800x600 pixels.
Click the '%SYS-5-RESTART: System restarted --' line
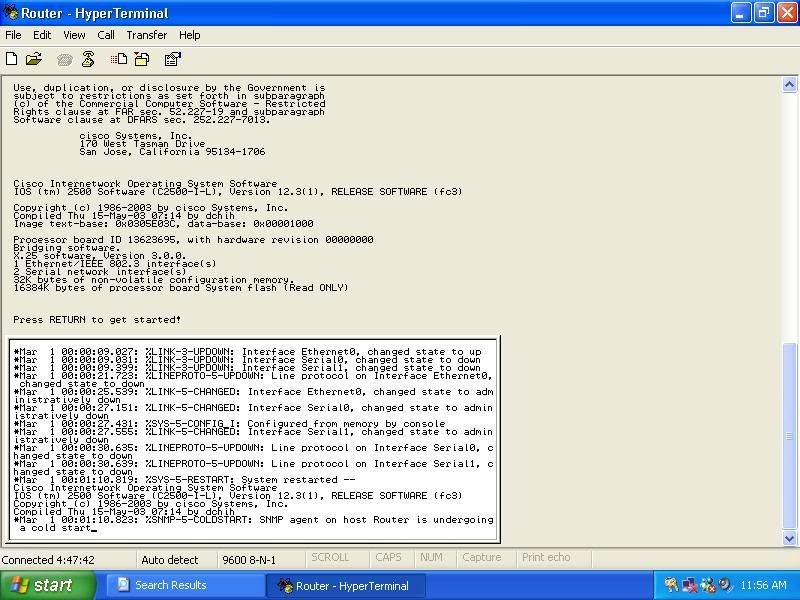184,480
